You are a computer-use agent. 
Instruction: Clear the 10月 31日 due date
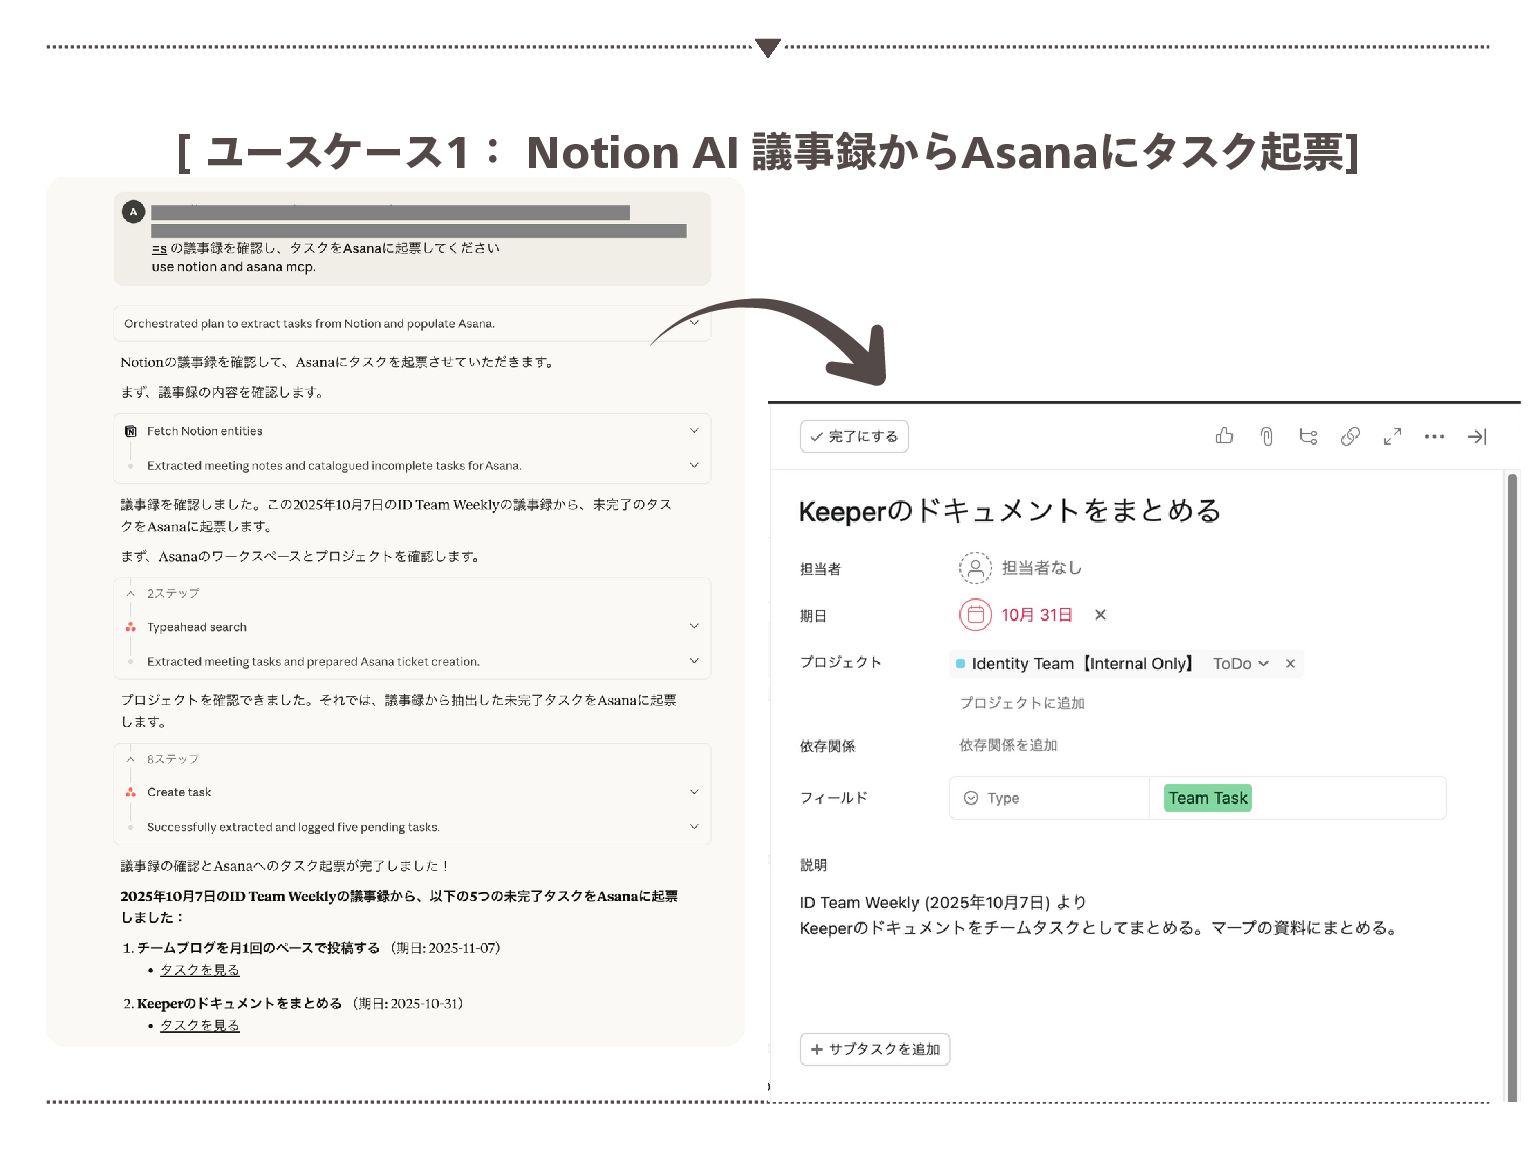tap(1100, 614)
